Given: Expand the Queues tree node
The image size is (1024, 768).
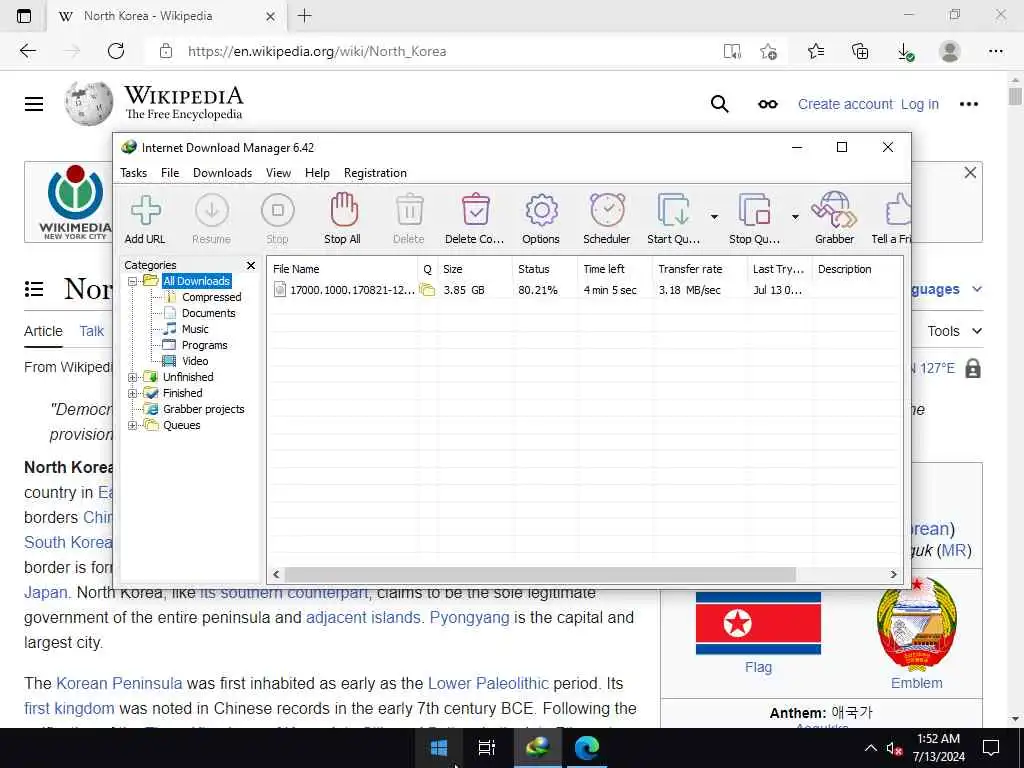Looking at the screenshot, I should coord(133,425).
